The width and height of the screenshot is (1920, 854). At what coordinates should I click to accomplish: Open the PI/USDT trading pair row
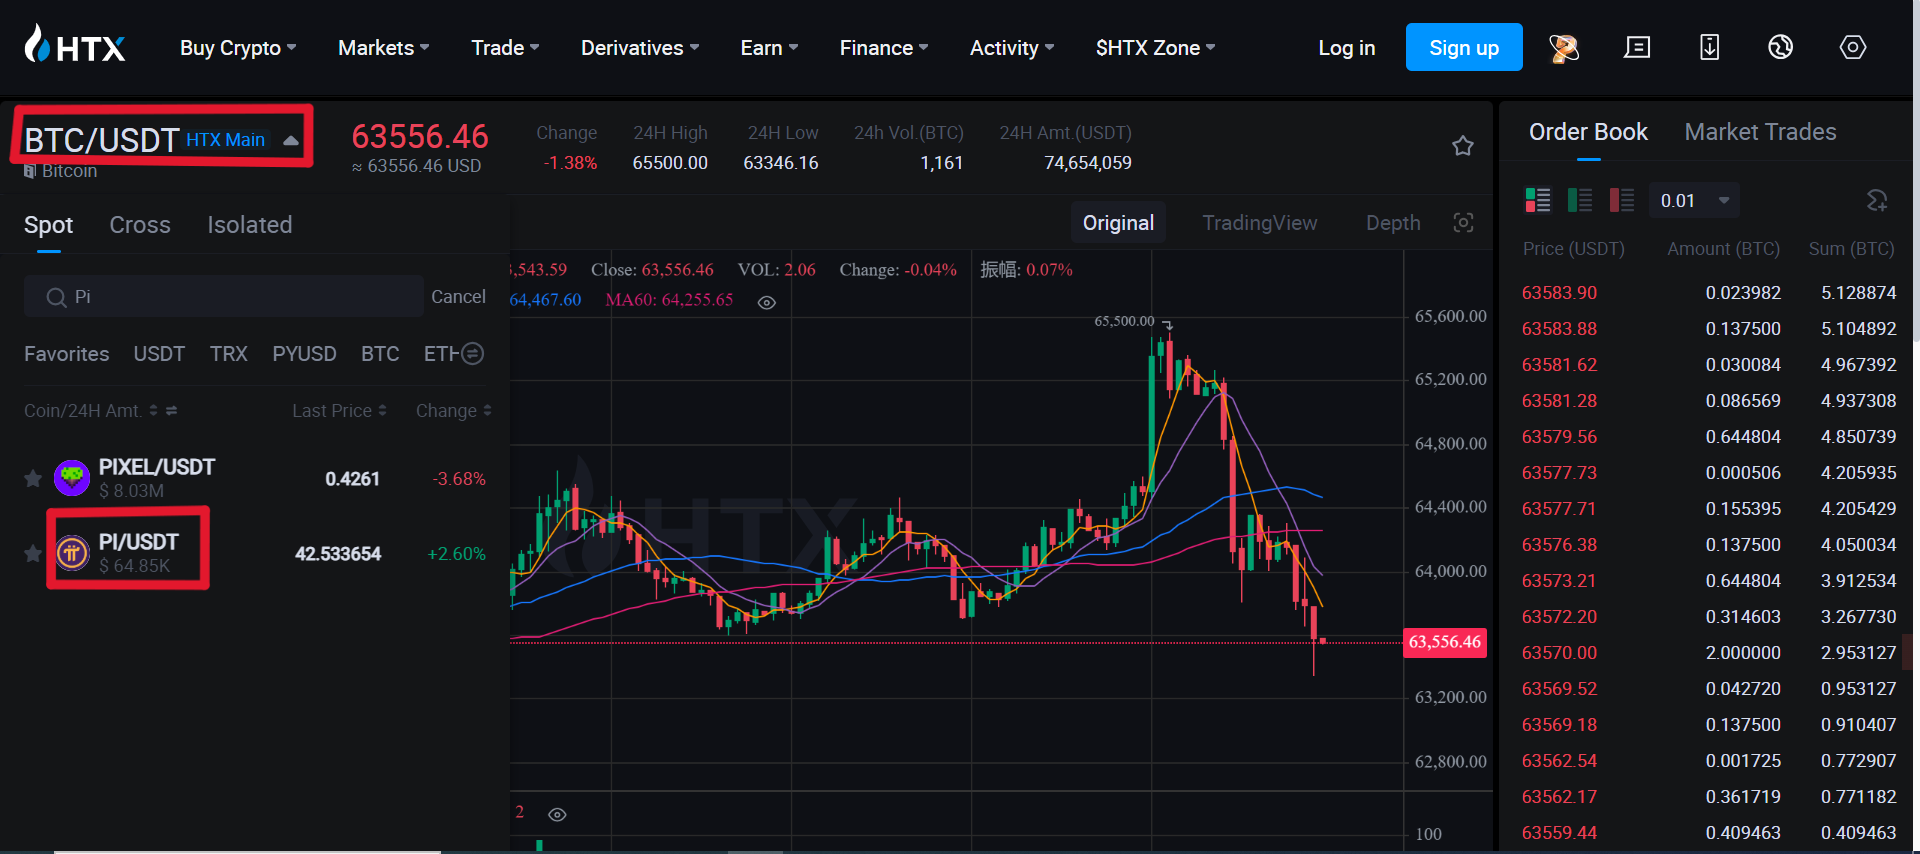(255, 553)
